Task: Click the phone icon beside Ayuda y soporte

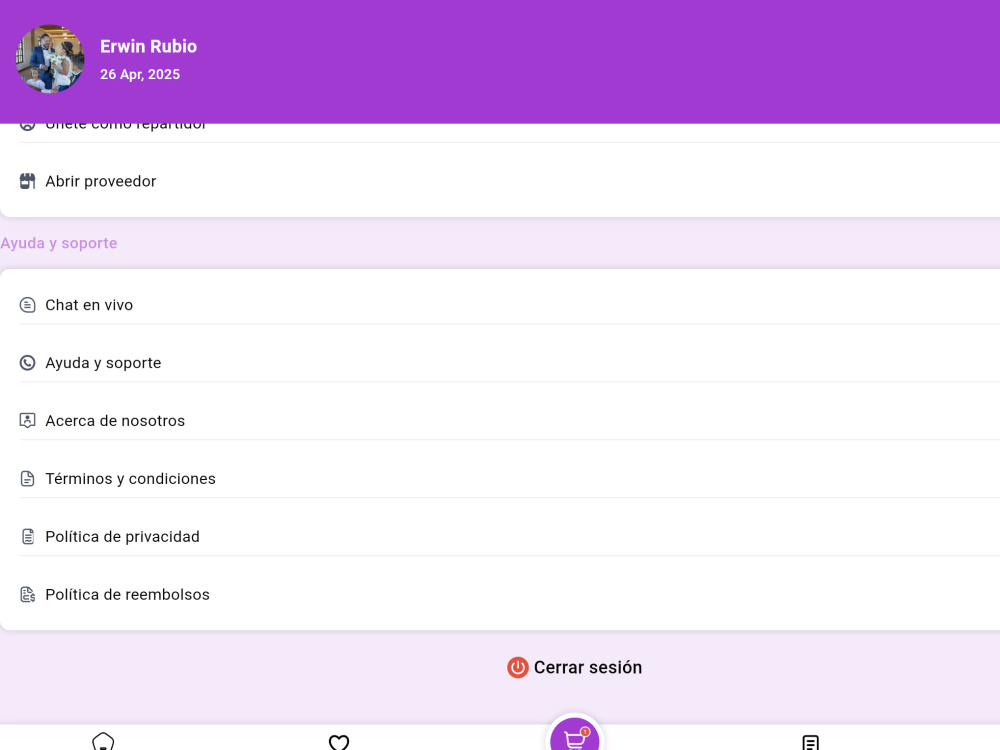Action: pyautogui.click(x=27, y=363)
